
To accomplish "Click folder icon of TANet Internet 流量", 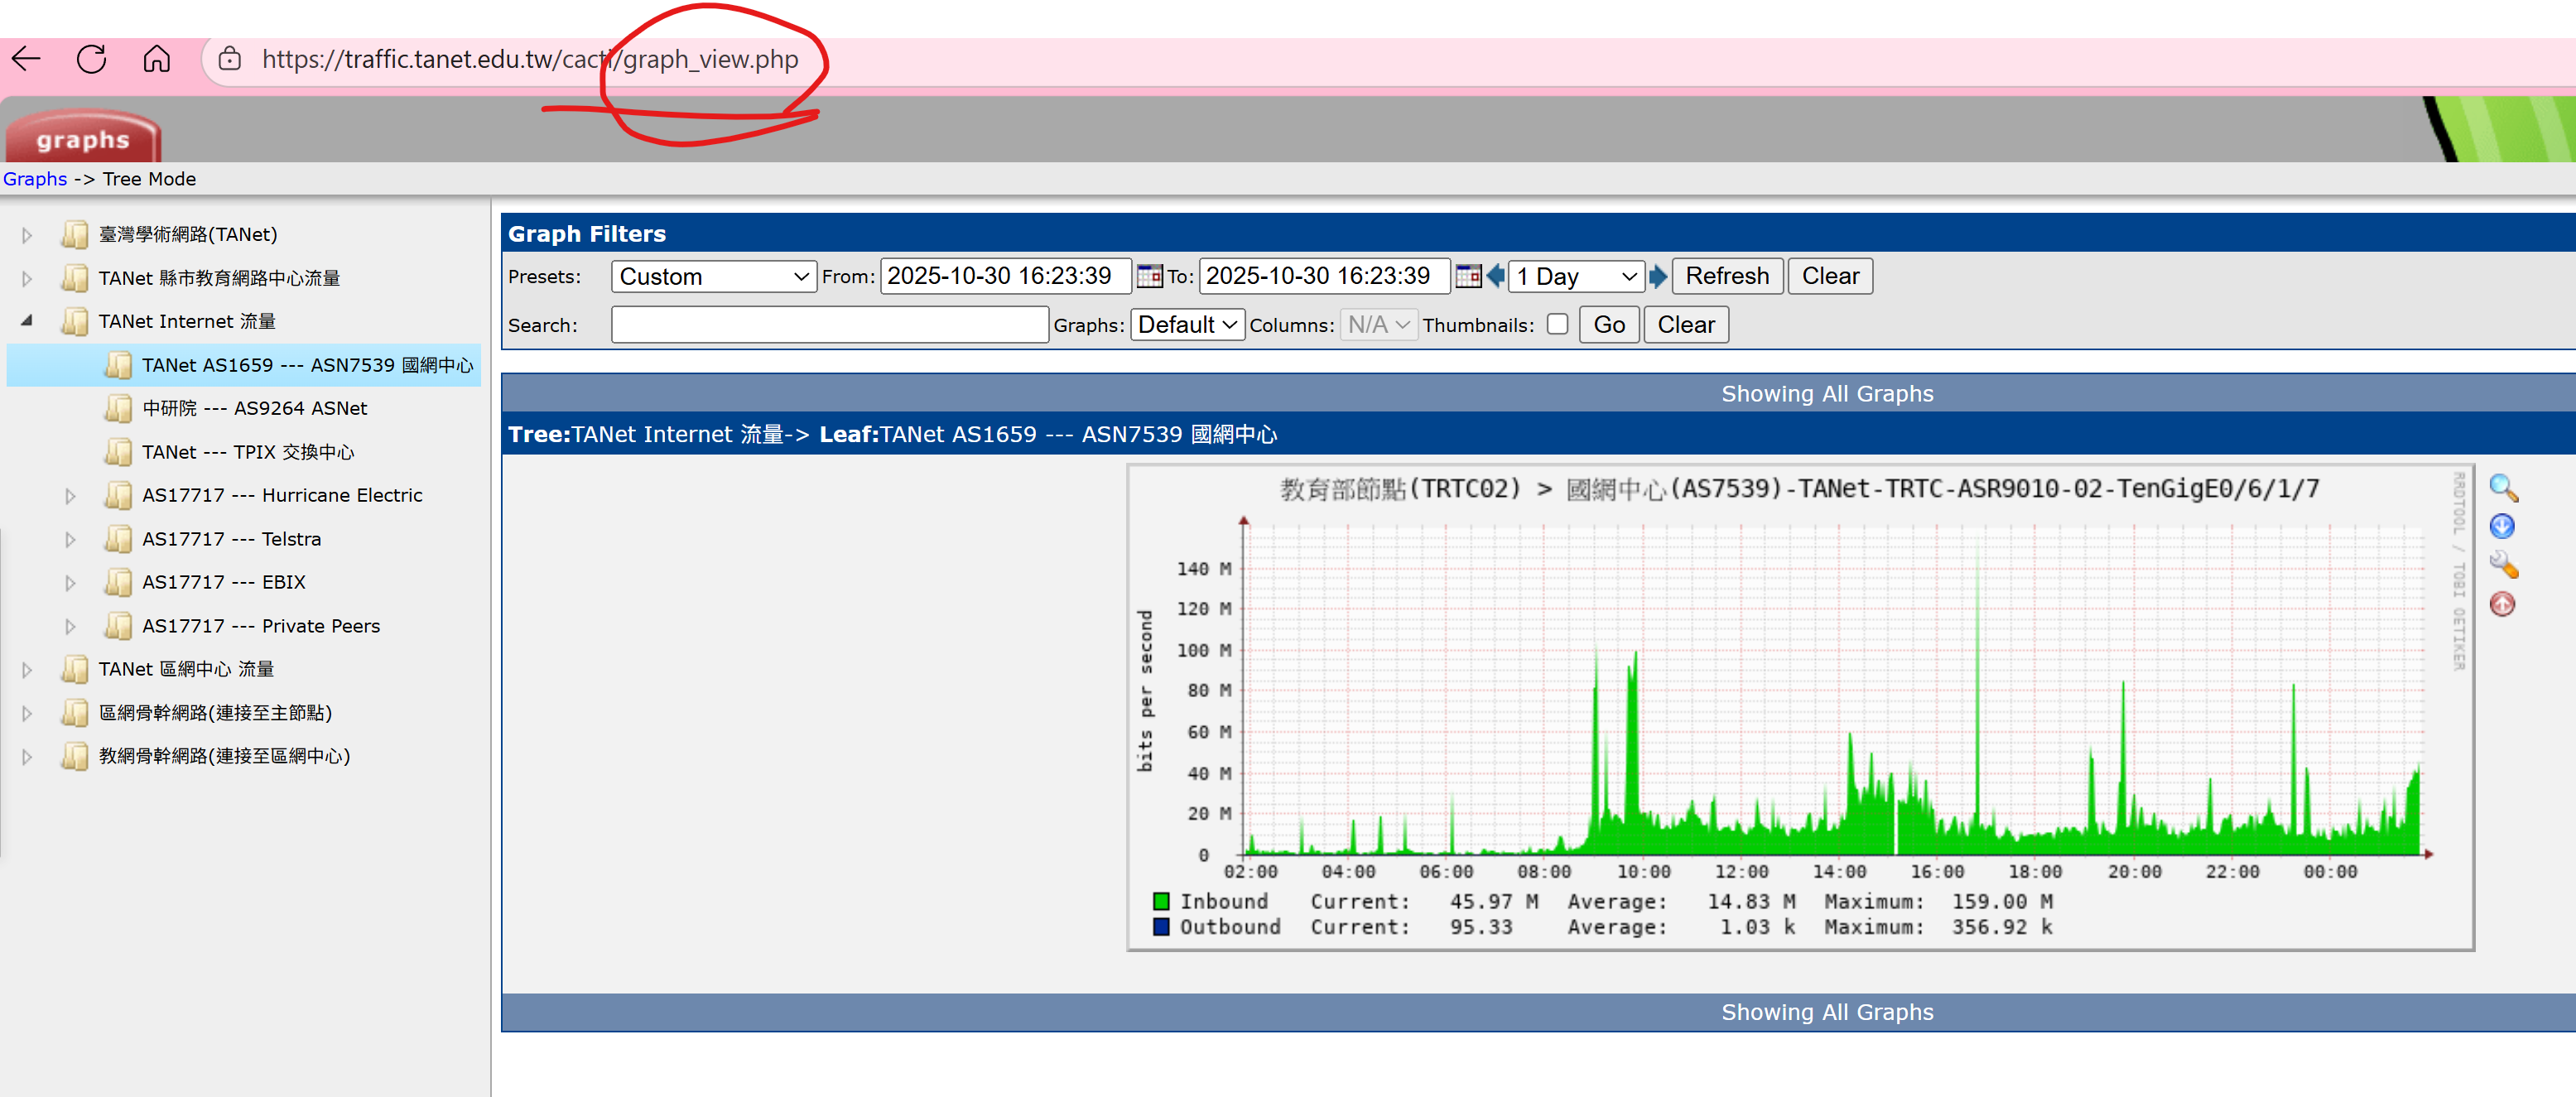I will 75,321.
